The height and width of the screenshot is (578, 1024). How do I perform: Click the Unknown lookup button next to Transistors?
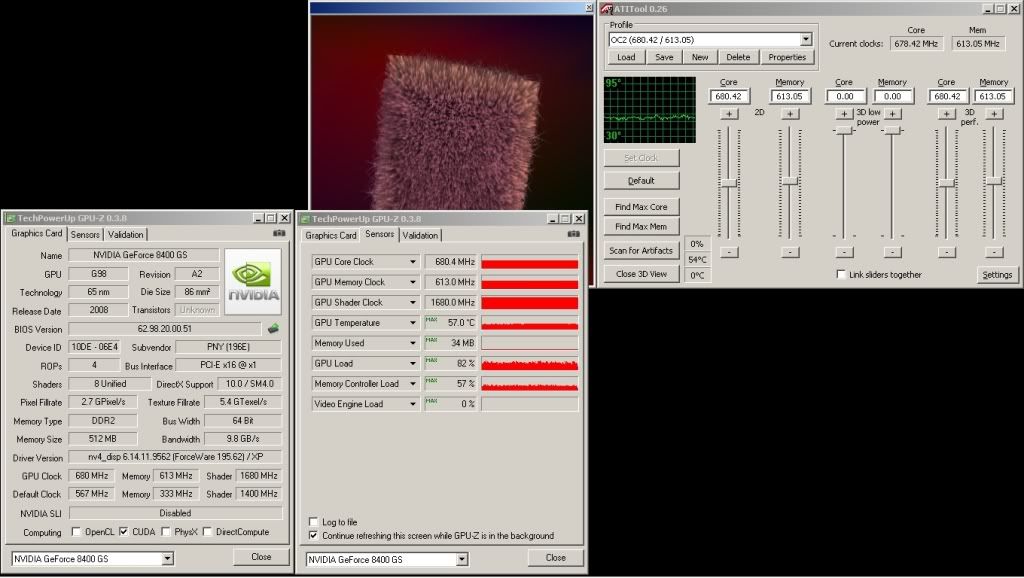click(x=196, y=310)
